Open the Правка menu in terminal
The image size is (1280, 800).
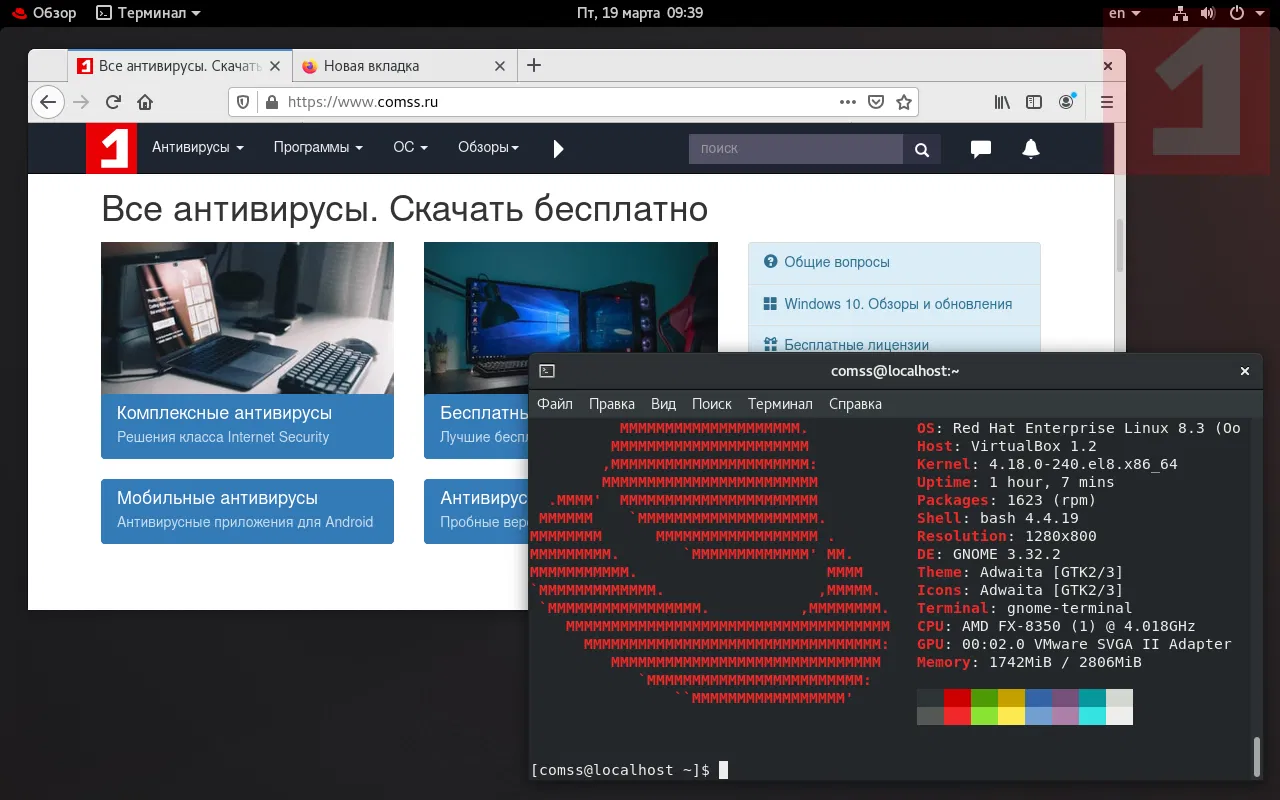click(612, 404)
